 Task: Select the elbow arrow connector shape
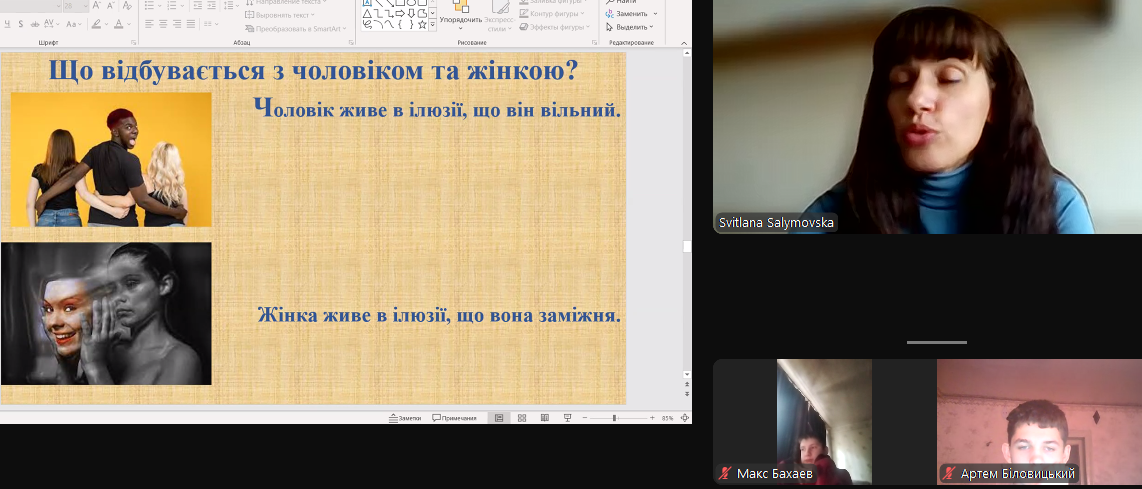(390, 14)
